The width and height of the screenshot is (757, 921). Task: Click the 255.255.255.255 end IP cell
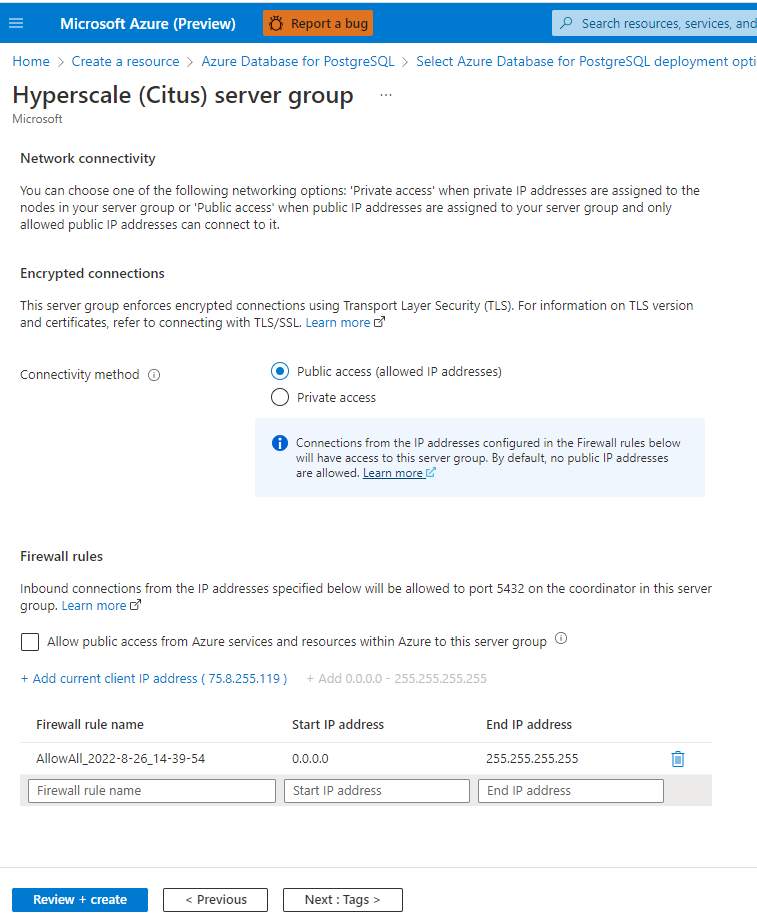pos(532,758)
